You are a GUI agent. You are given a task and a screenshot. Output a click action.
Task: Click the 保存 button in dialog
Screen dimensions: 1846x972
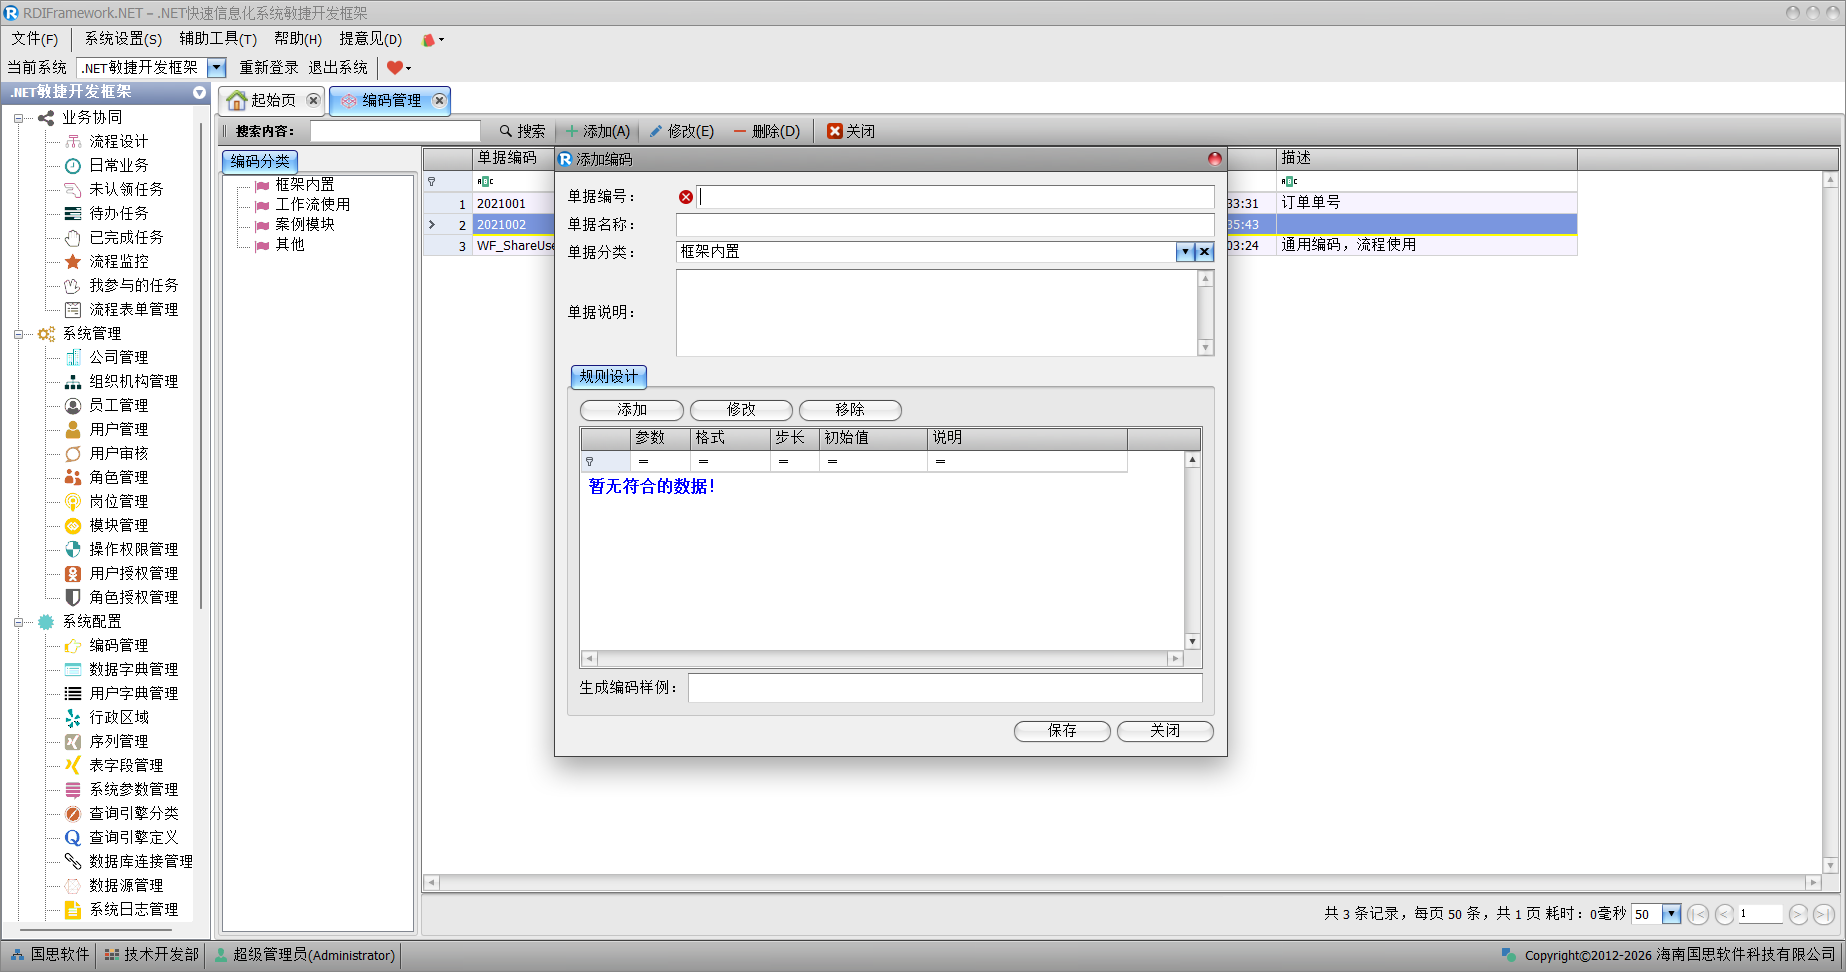(1061, 731)
